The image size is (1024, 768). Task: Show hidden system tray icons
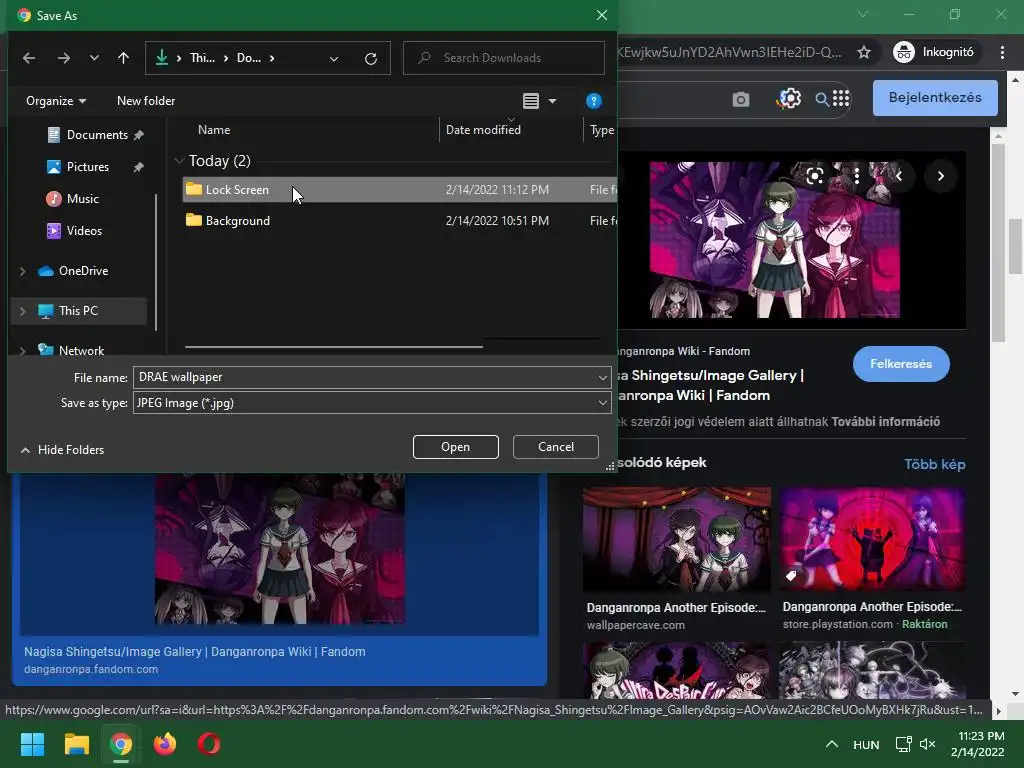tap(832, 744)
